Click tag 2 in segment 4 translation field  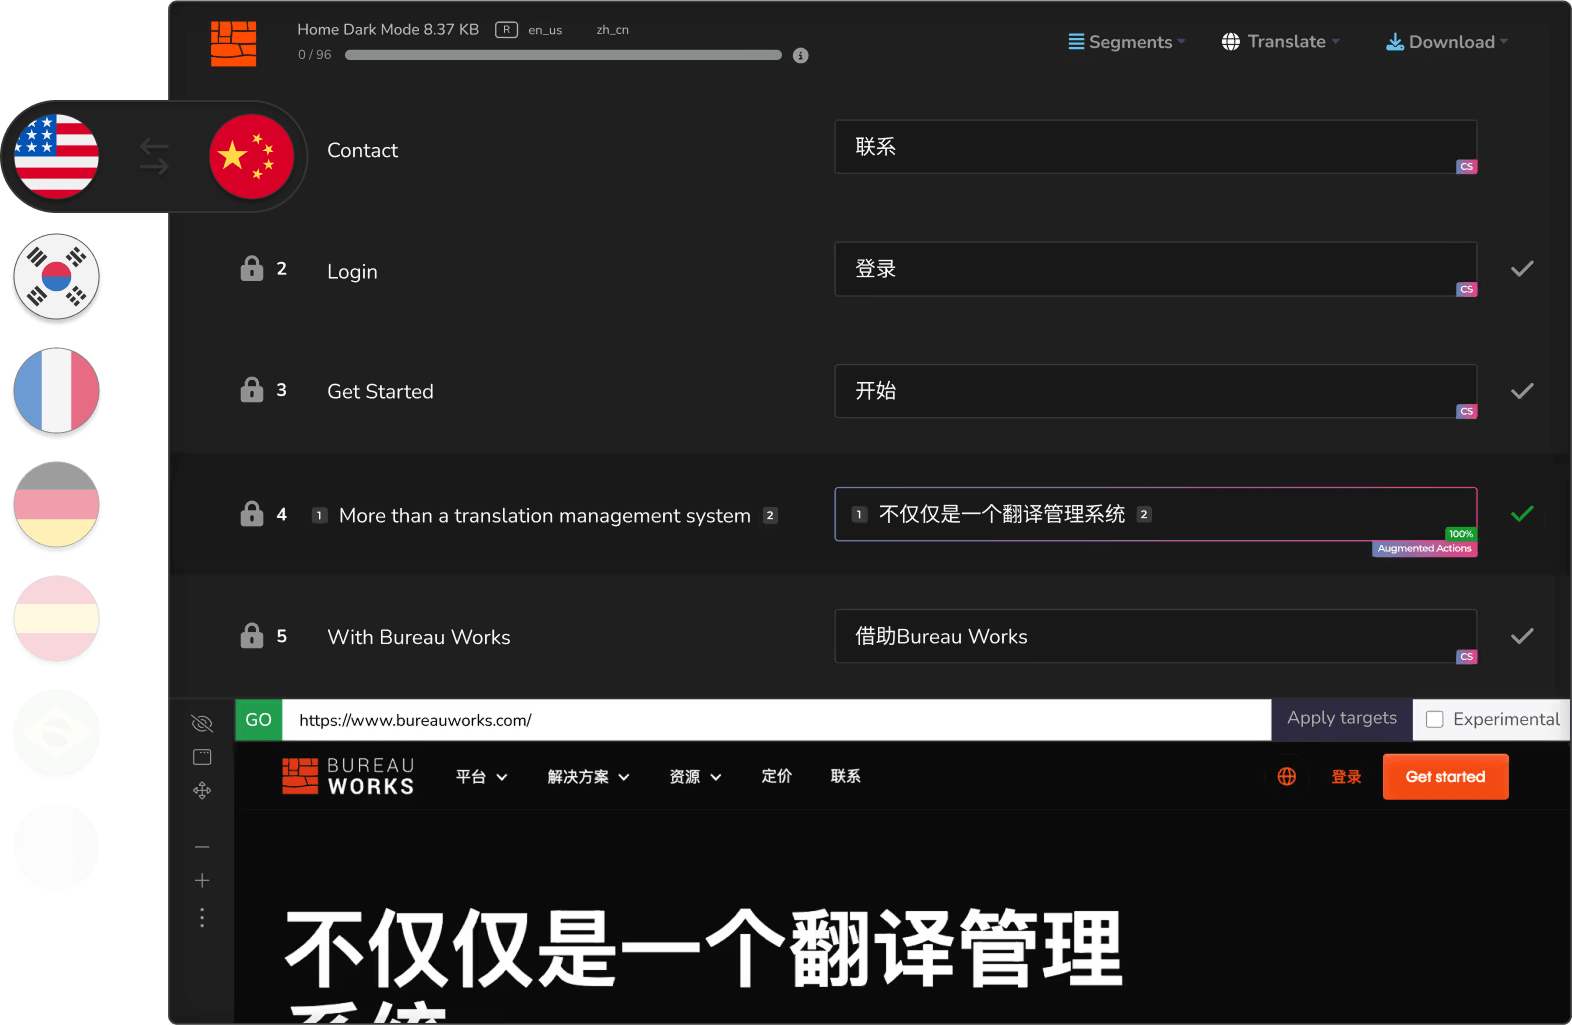(1144, 515)
